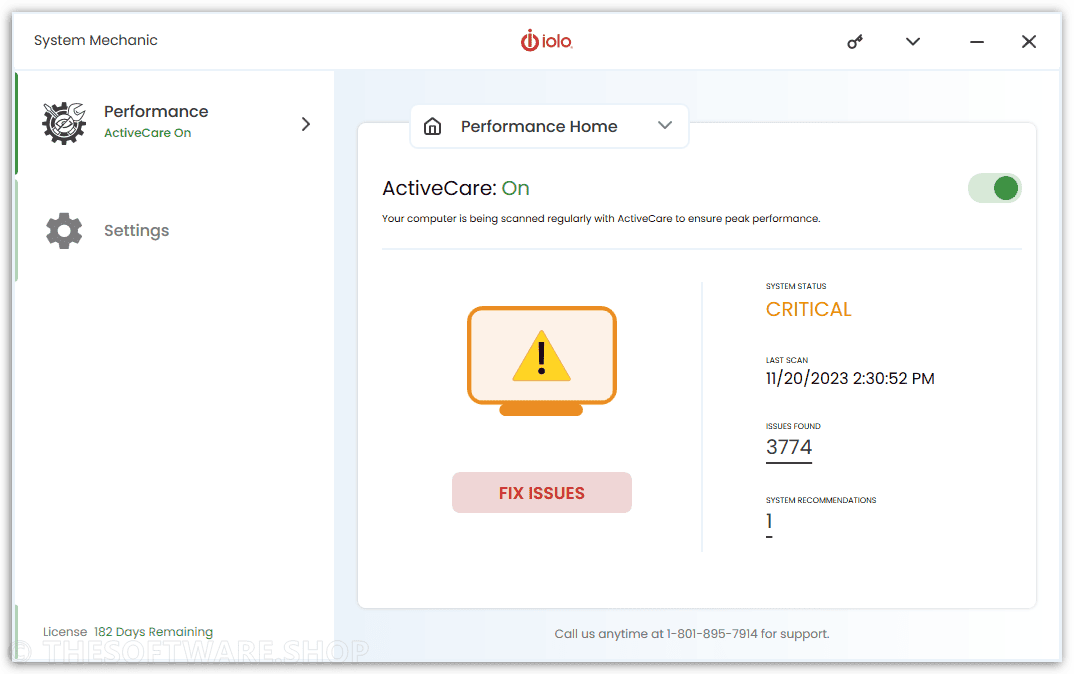Screen dimensions: 1074x674
Task: Click the CRITICAL system status text
Action: (x=808, y=310)
